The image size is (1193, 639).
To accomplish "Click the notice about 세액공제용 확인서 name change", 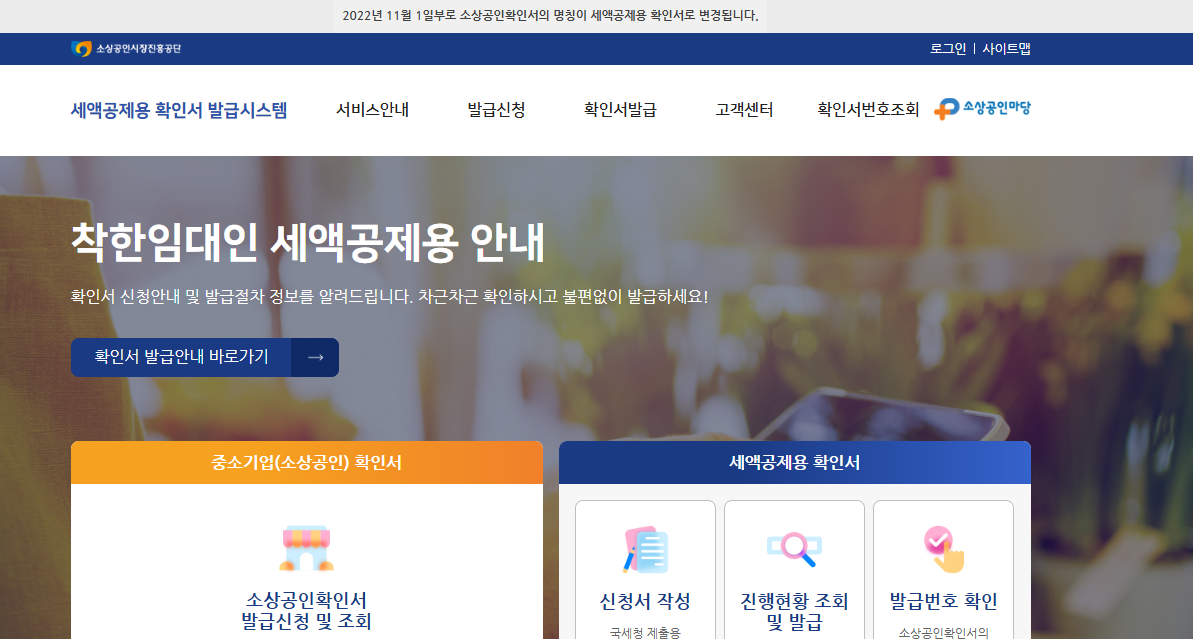I will tap(596, 16).
